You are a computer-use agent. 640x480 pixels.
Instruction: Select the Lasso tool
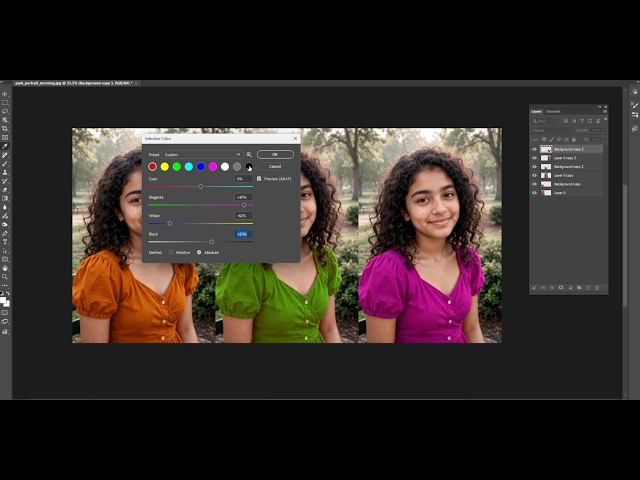click(x=5, y=111)
